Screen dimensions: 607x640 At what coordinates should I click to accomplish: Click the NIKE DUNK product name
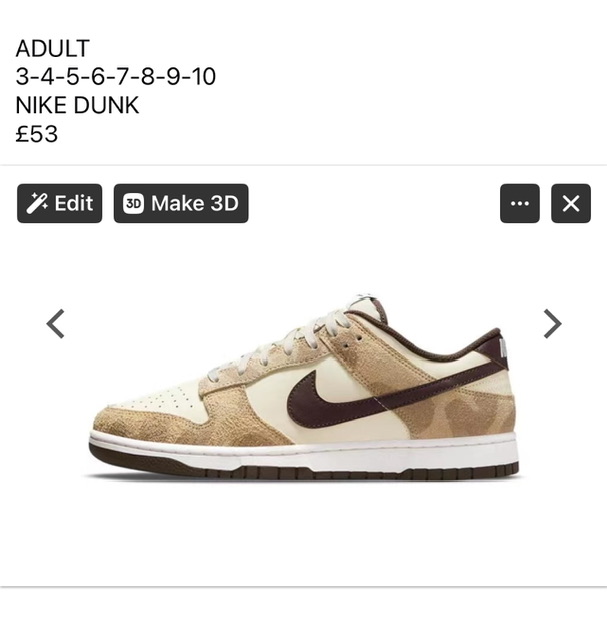[x=77, y=105]
